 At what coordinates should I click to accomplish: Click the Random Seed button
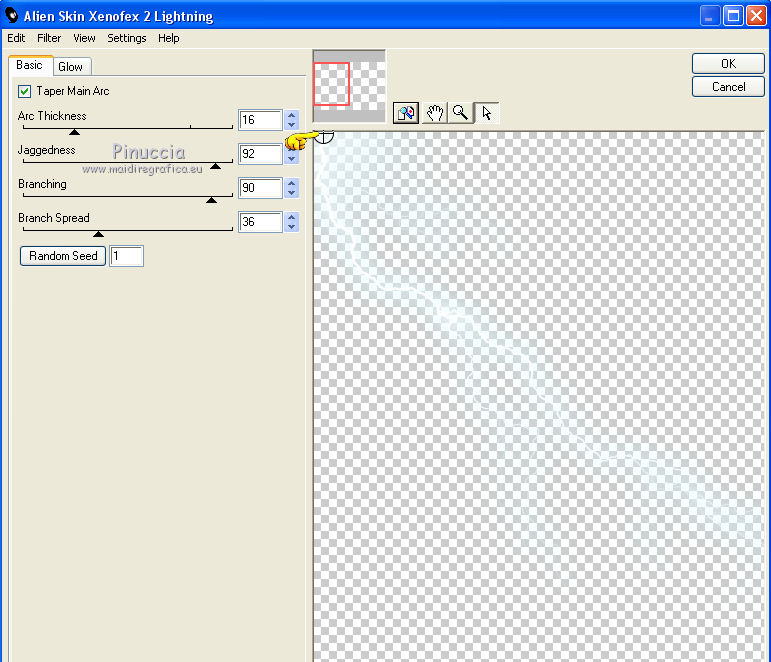click(x=63, y=256)
